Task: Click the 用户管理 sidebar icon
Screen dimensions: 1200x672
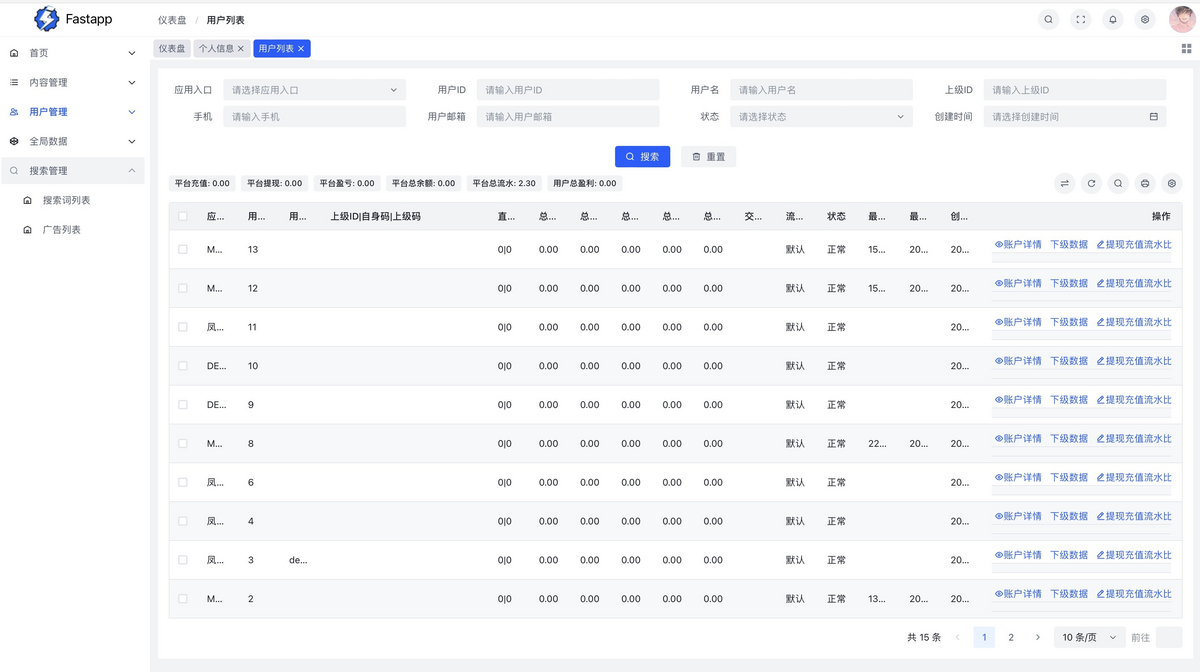Action: 14,112
